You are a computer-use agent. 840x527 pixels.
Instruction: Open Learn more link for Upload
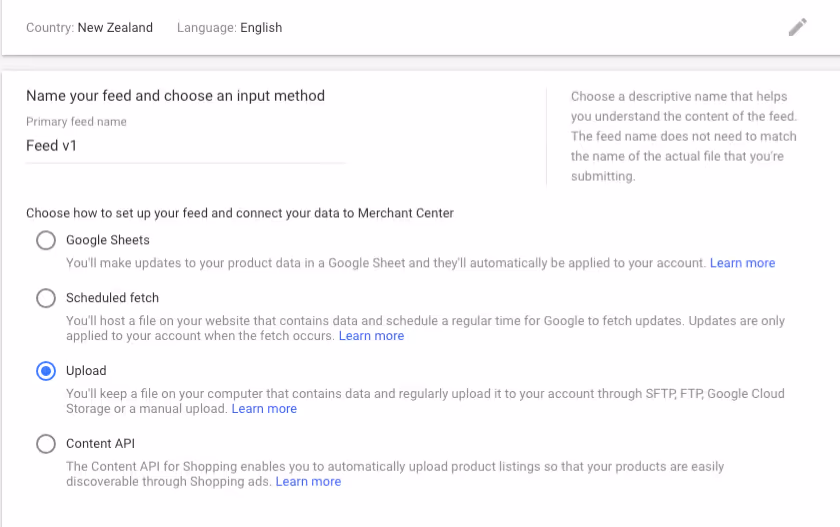tap(264, 409)
